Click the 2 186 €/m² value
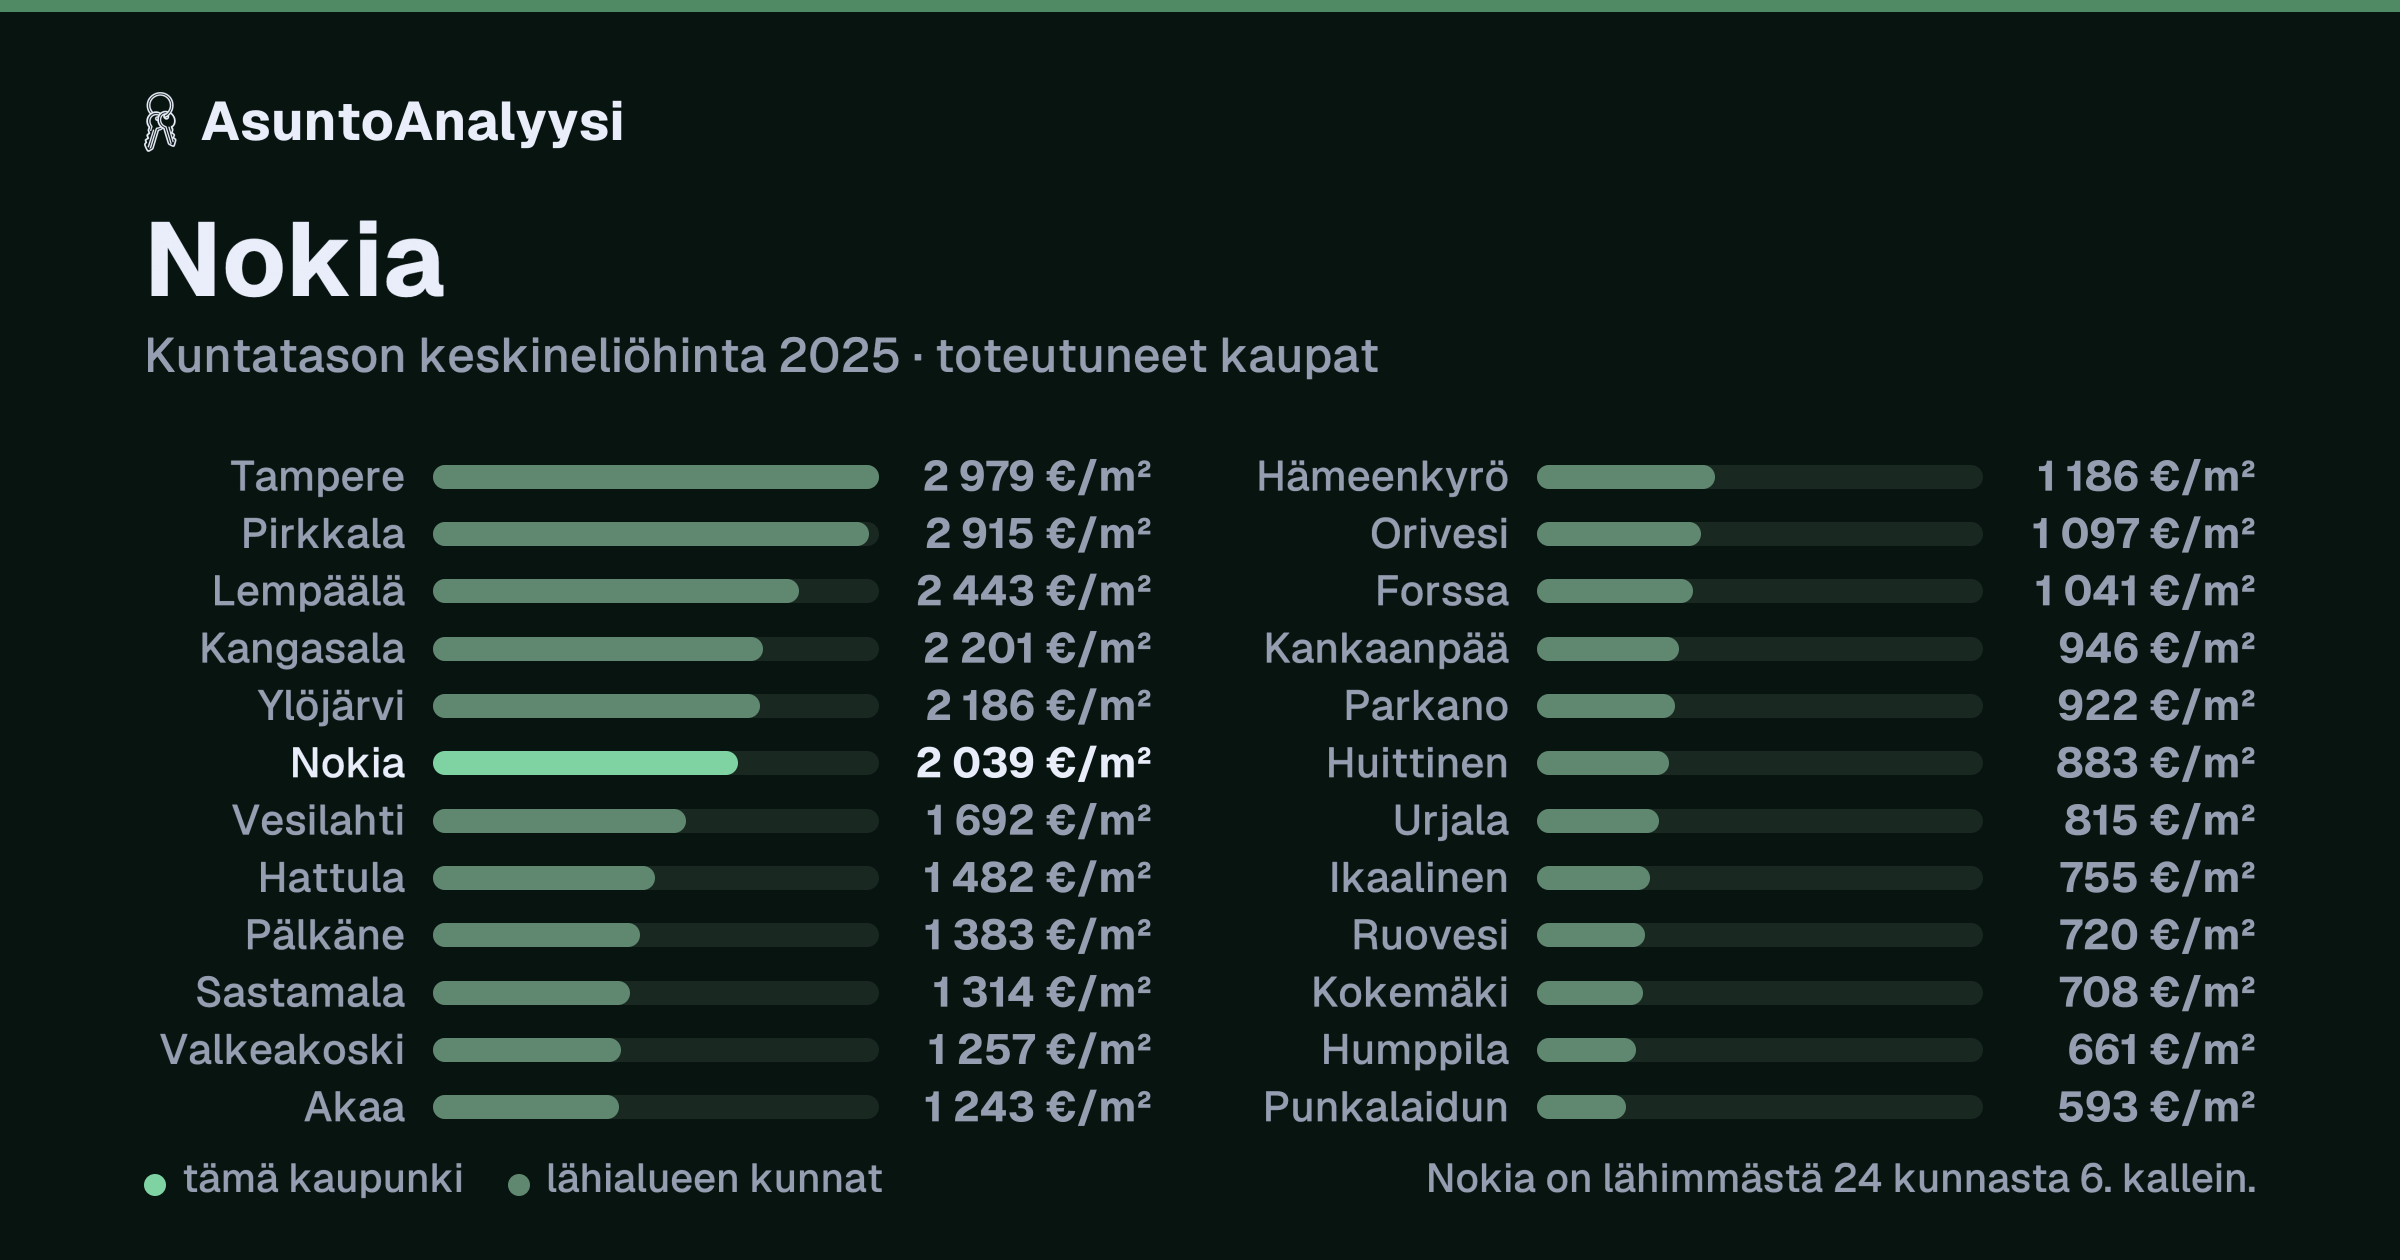Image resolution: width=2400 pixels, height=1260 pixels. pos(1038,706)
